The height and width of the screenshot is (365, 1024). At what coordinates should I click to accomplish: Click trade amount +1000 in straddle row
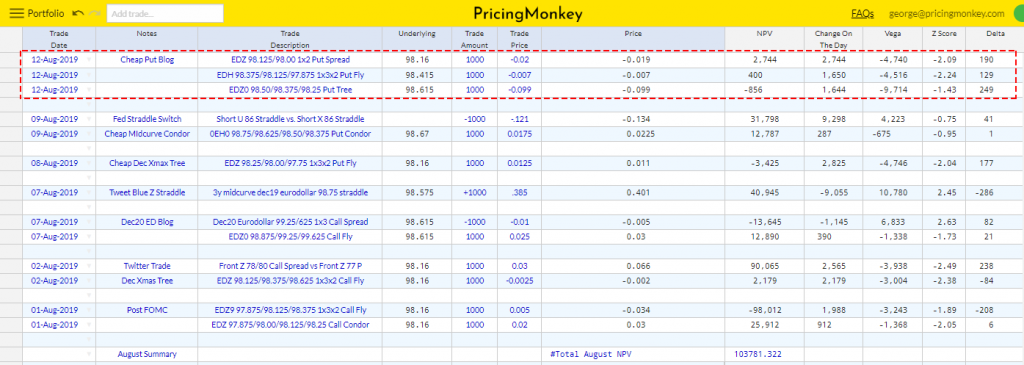pos(474,193)
